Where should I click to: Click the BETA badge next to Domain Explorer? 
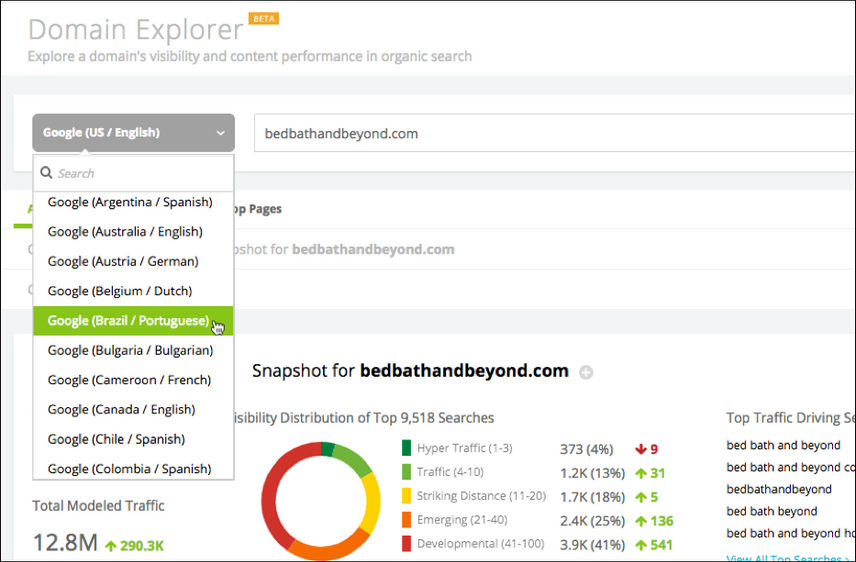(264, 19)
